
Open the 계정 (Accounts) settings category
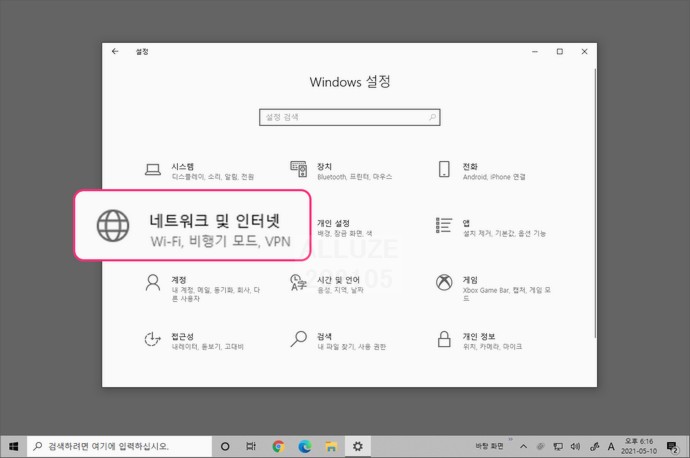202,288
